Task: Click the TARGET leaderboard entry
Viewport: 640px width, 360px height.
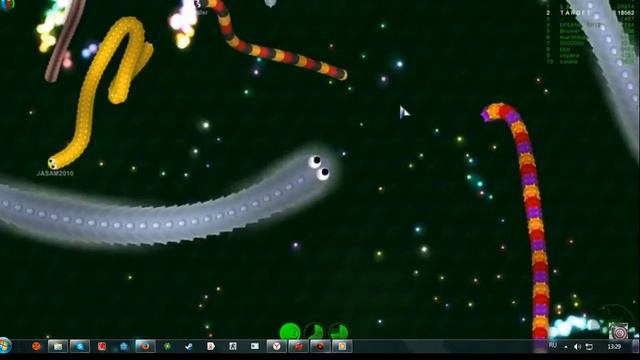Action: click(x=576, y=13)
